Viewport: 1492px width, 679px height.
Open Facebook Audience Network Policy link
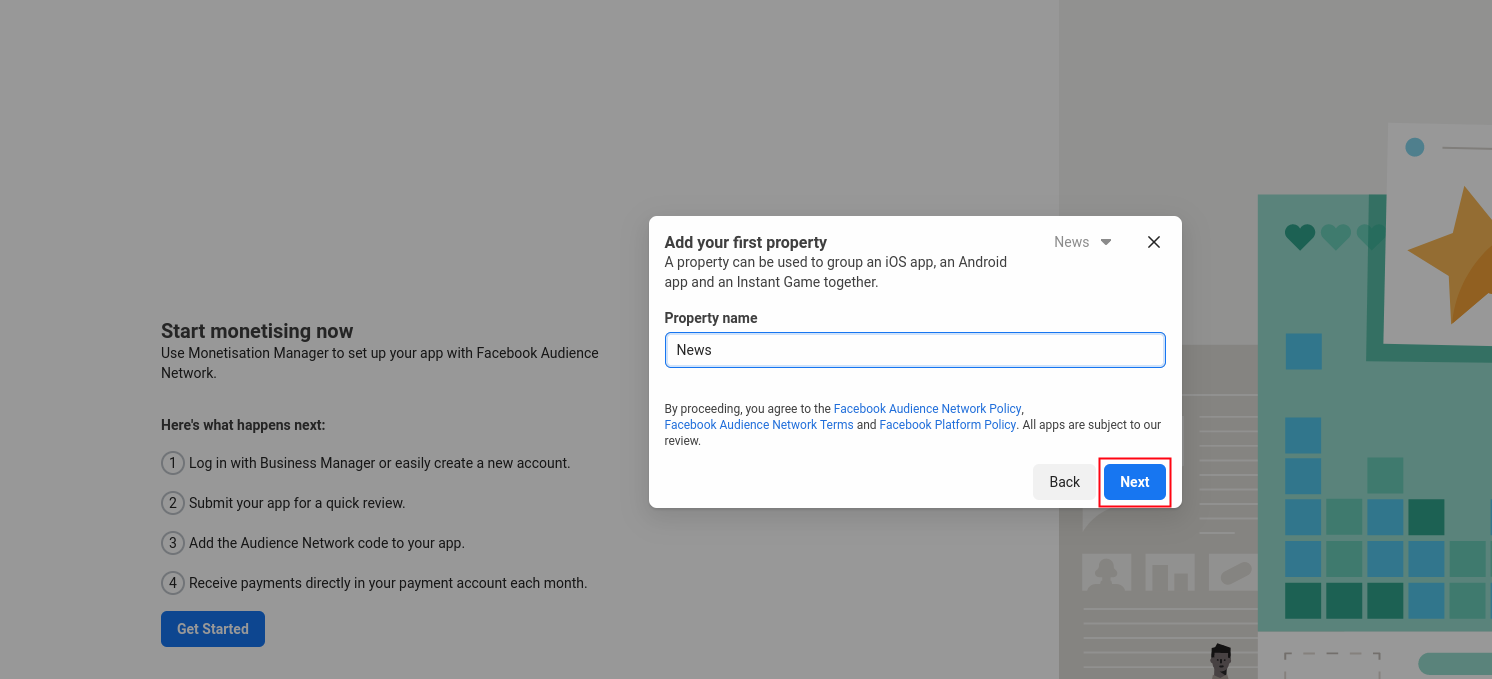pos(927,409)
